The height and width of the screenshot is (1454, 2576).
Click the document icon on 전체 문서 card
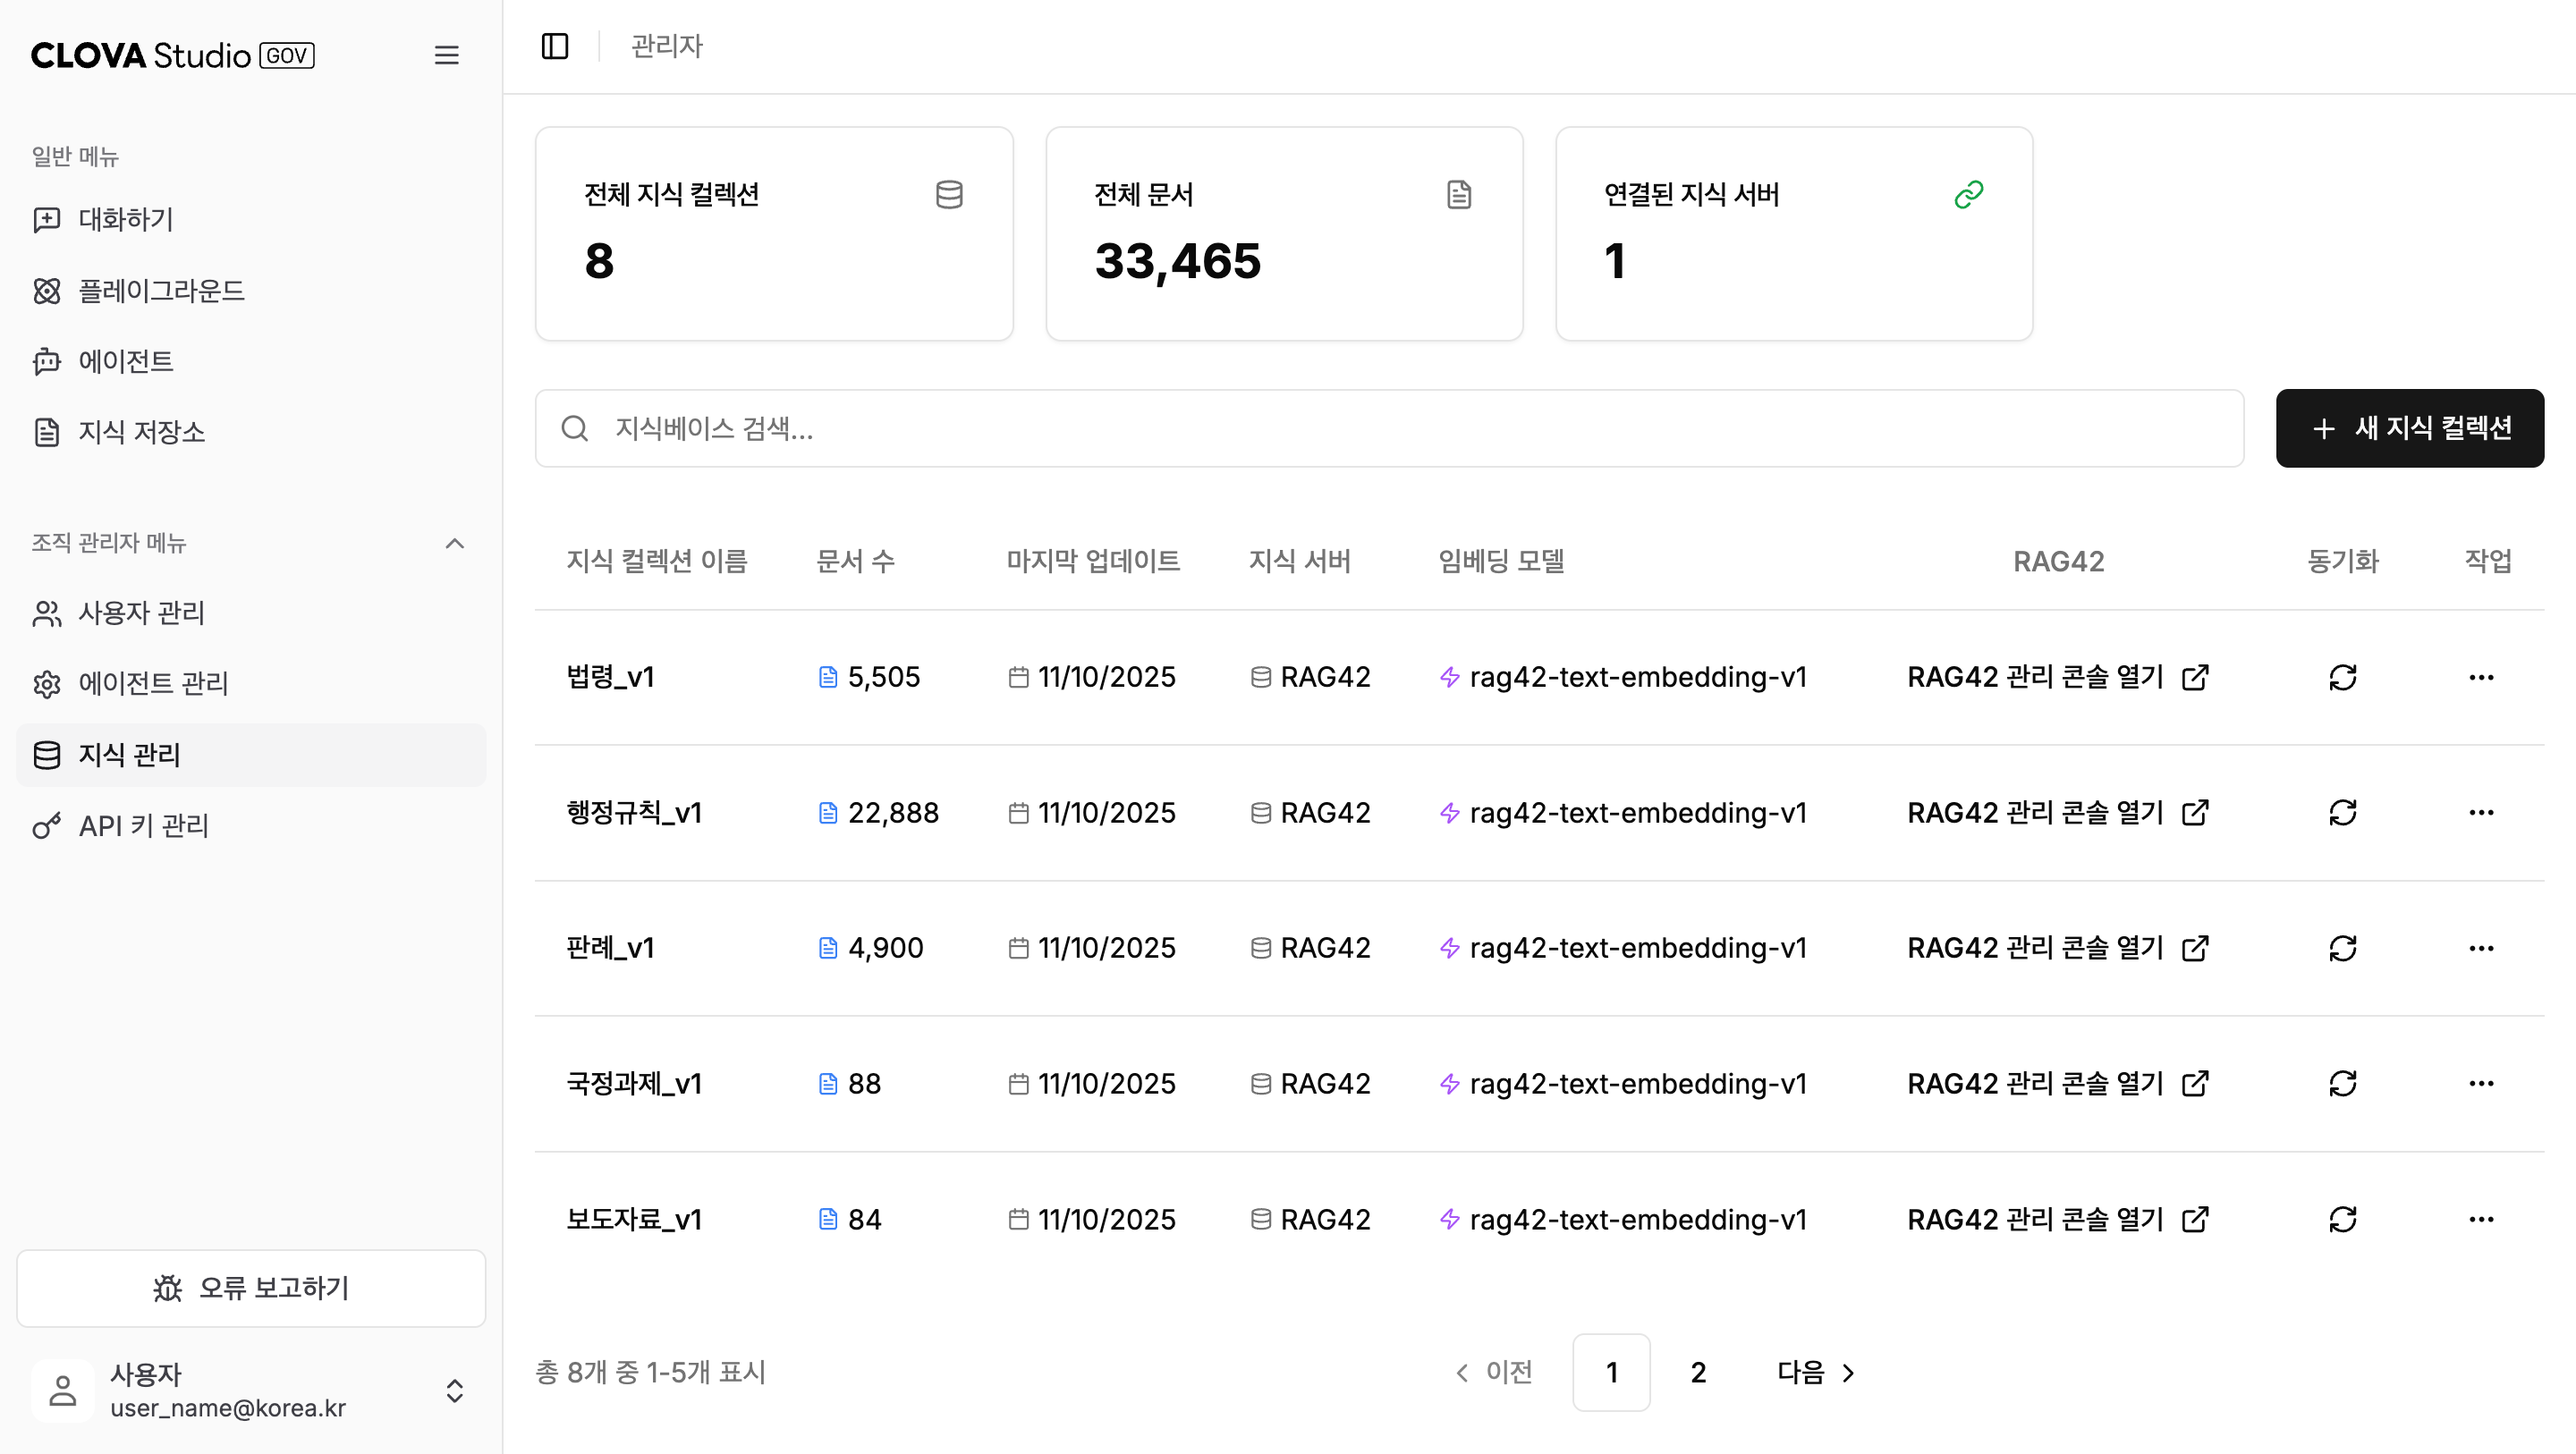click(1458, 194)
